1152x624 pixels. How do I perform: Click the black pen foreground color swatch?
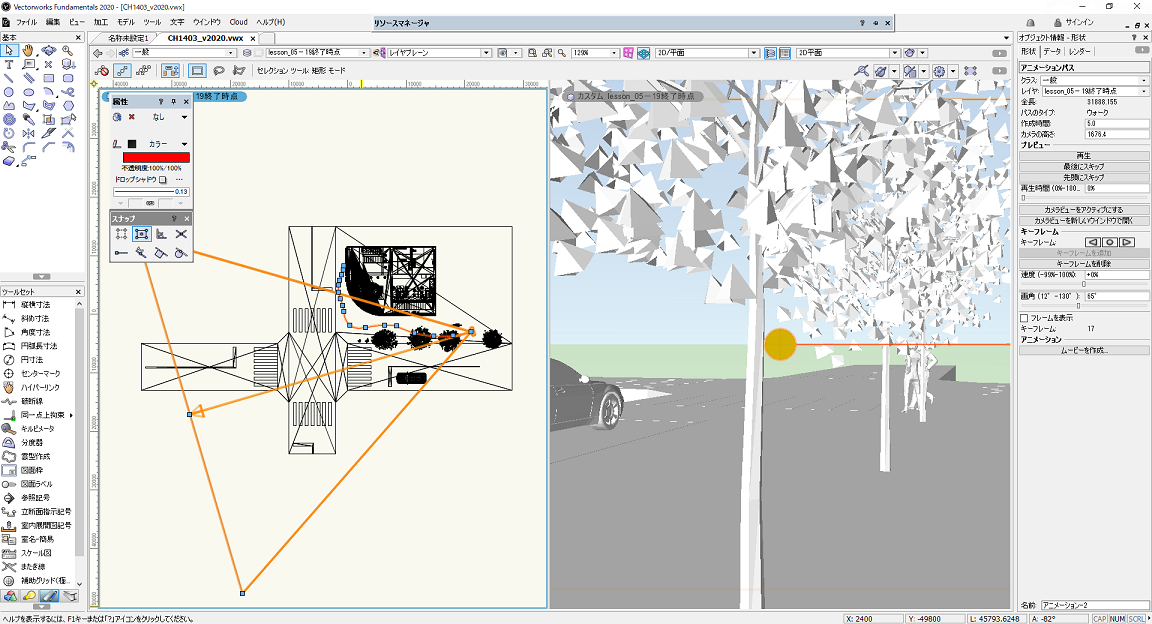(132, 144)
